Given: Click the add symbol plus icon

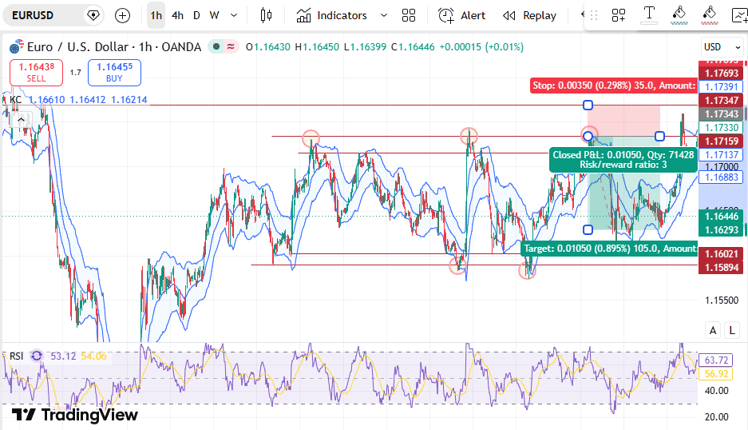Looking at the screenshot, I should [123, 16].
